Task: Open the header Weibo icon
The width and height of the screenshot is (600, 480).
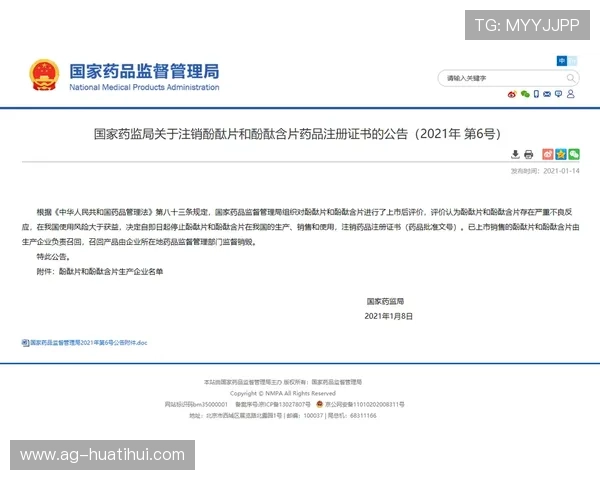Action: click(x=512, y=94)
